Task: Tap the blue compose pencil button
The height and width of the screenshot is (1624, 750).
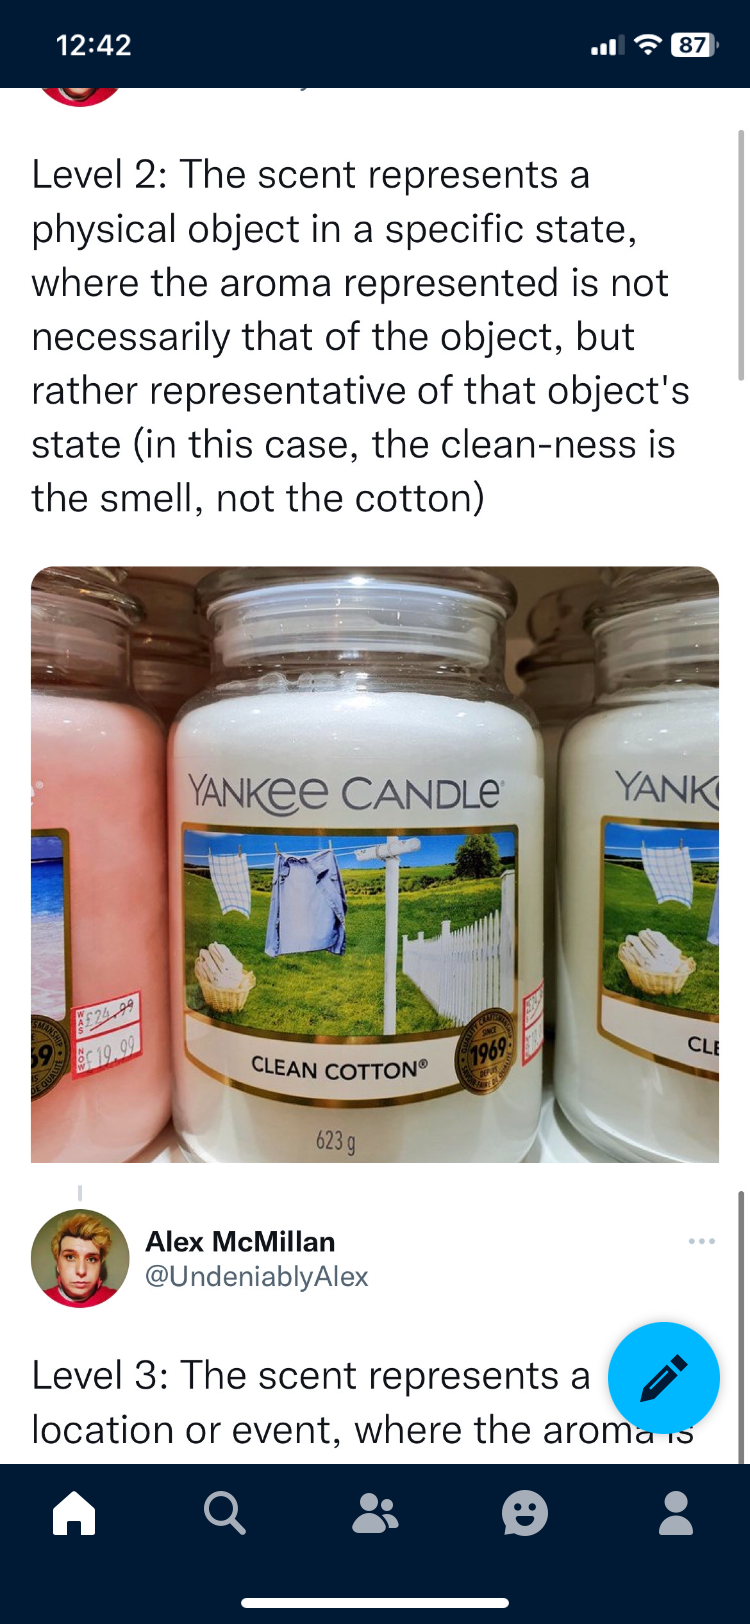Action: pos(664,1378)
